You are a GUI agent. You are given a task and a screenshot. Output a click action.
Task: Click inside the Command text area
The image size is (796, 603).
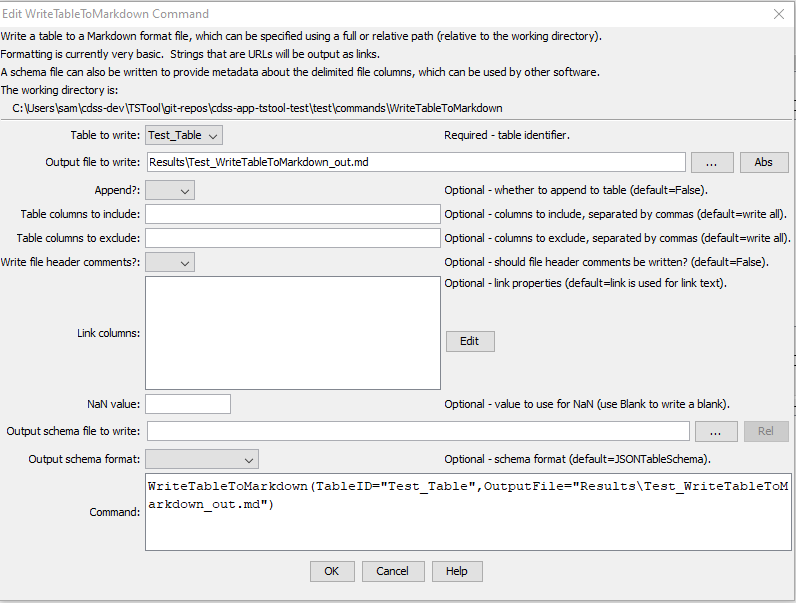pyautogui.click(x=468, y=512)
